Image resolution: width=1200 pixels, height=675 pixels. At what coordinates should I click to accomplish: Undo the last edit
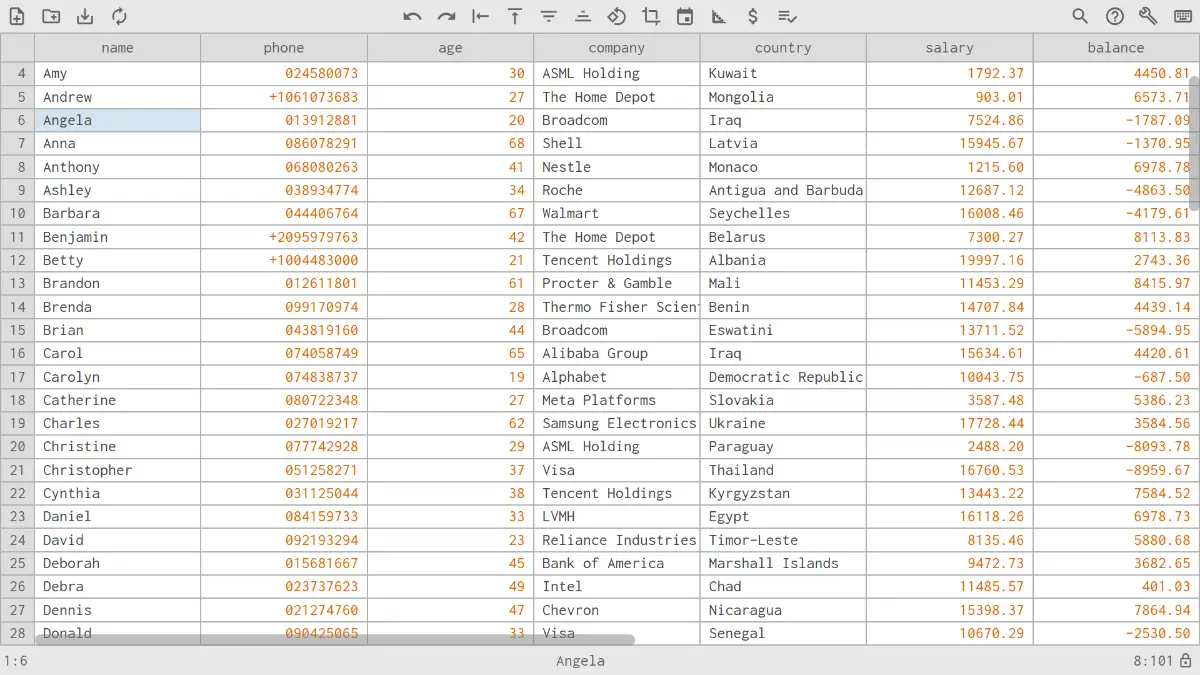[x=412, y=16]
